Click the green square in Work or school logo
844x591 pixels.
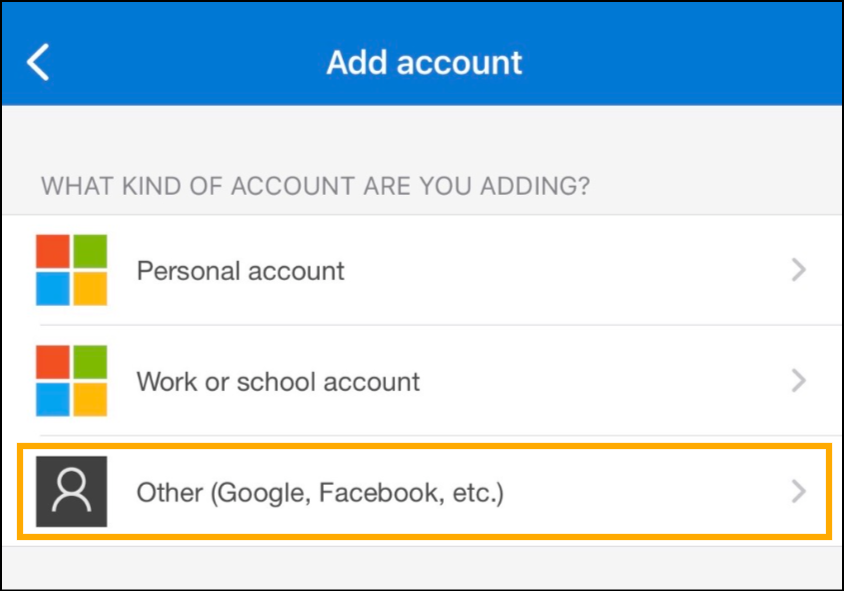[x=89, y=363]
